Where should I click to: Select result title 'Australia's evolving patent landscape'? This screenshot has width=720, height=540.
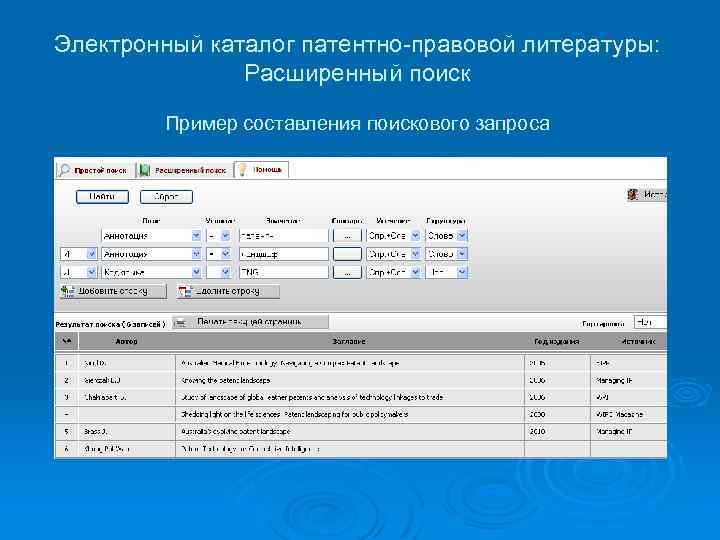[236, 432]
